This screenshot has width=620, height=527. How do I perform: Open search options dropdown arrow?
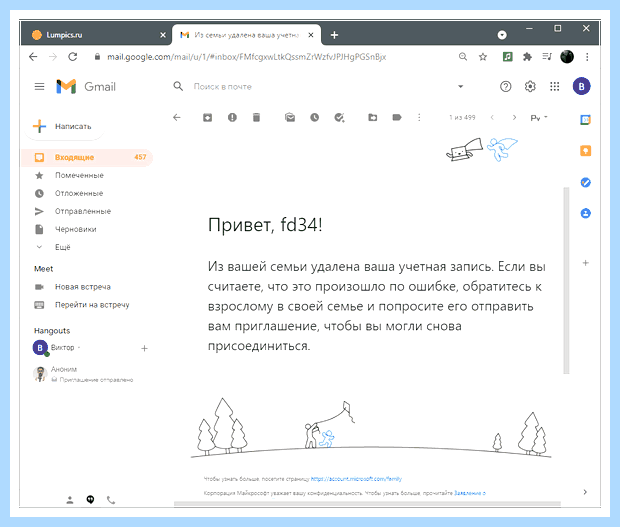(x=460, y=86)
